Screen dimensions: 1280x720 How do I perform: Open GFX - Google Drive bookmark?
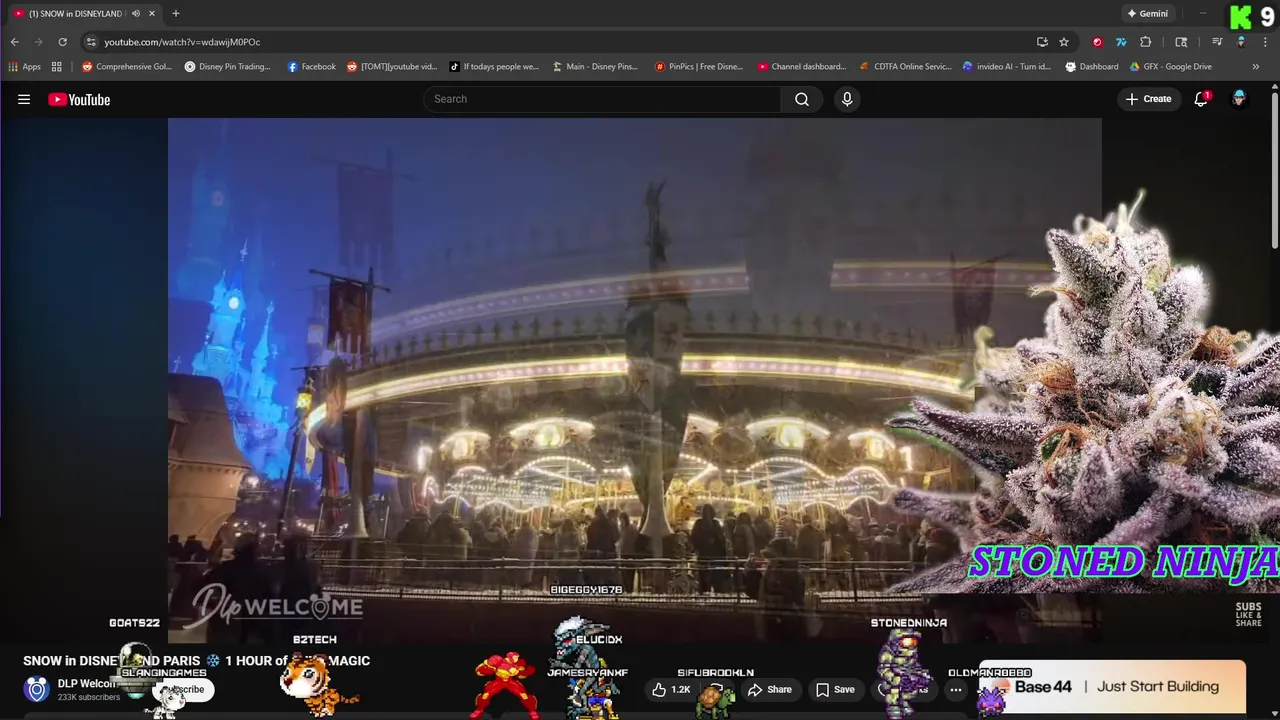tap(1171, 67)
